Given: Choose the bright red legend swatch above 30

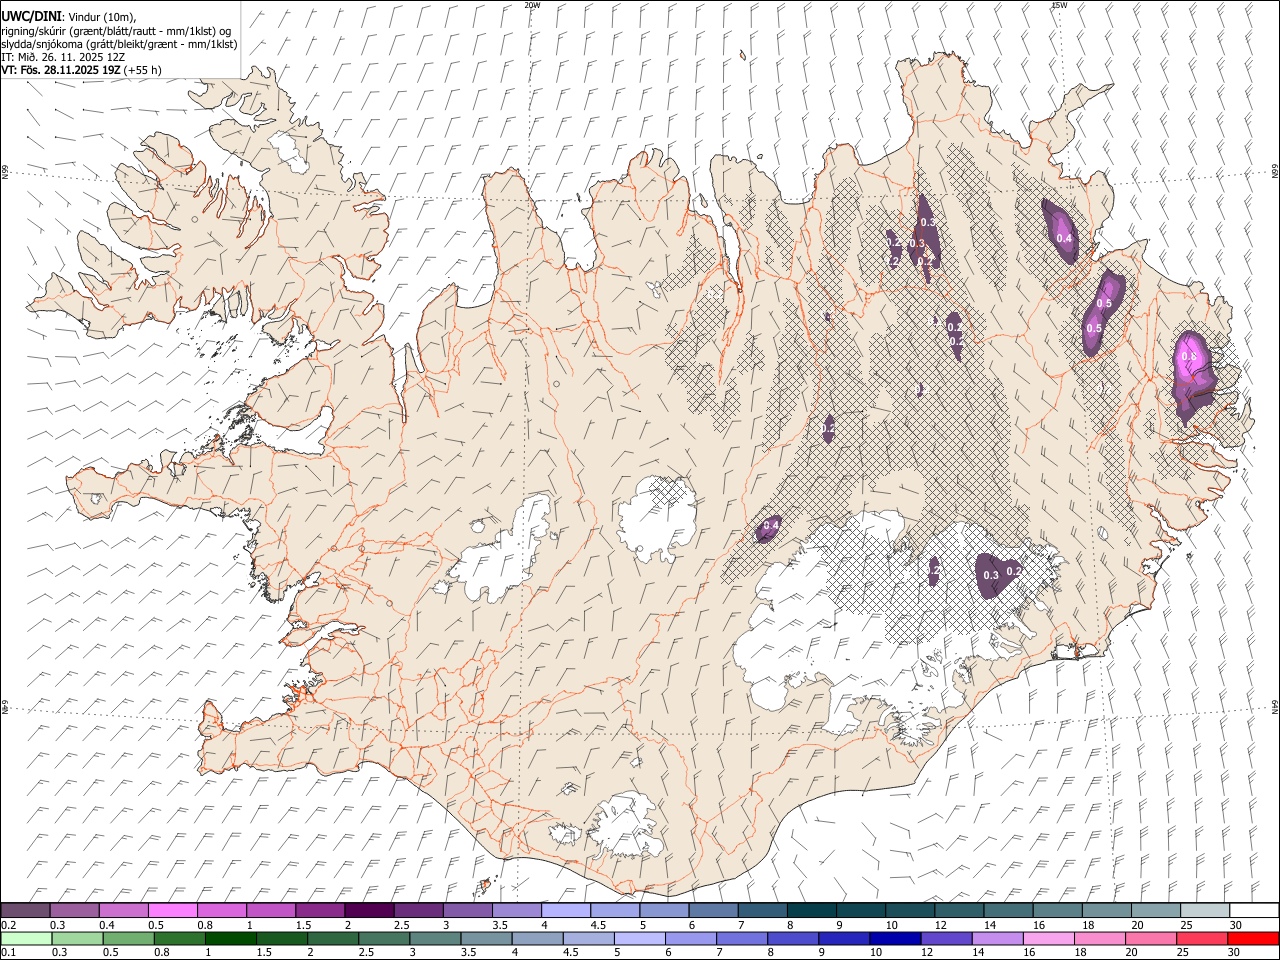Looking at the screenshot, I should click(1252, 938).
